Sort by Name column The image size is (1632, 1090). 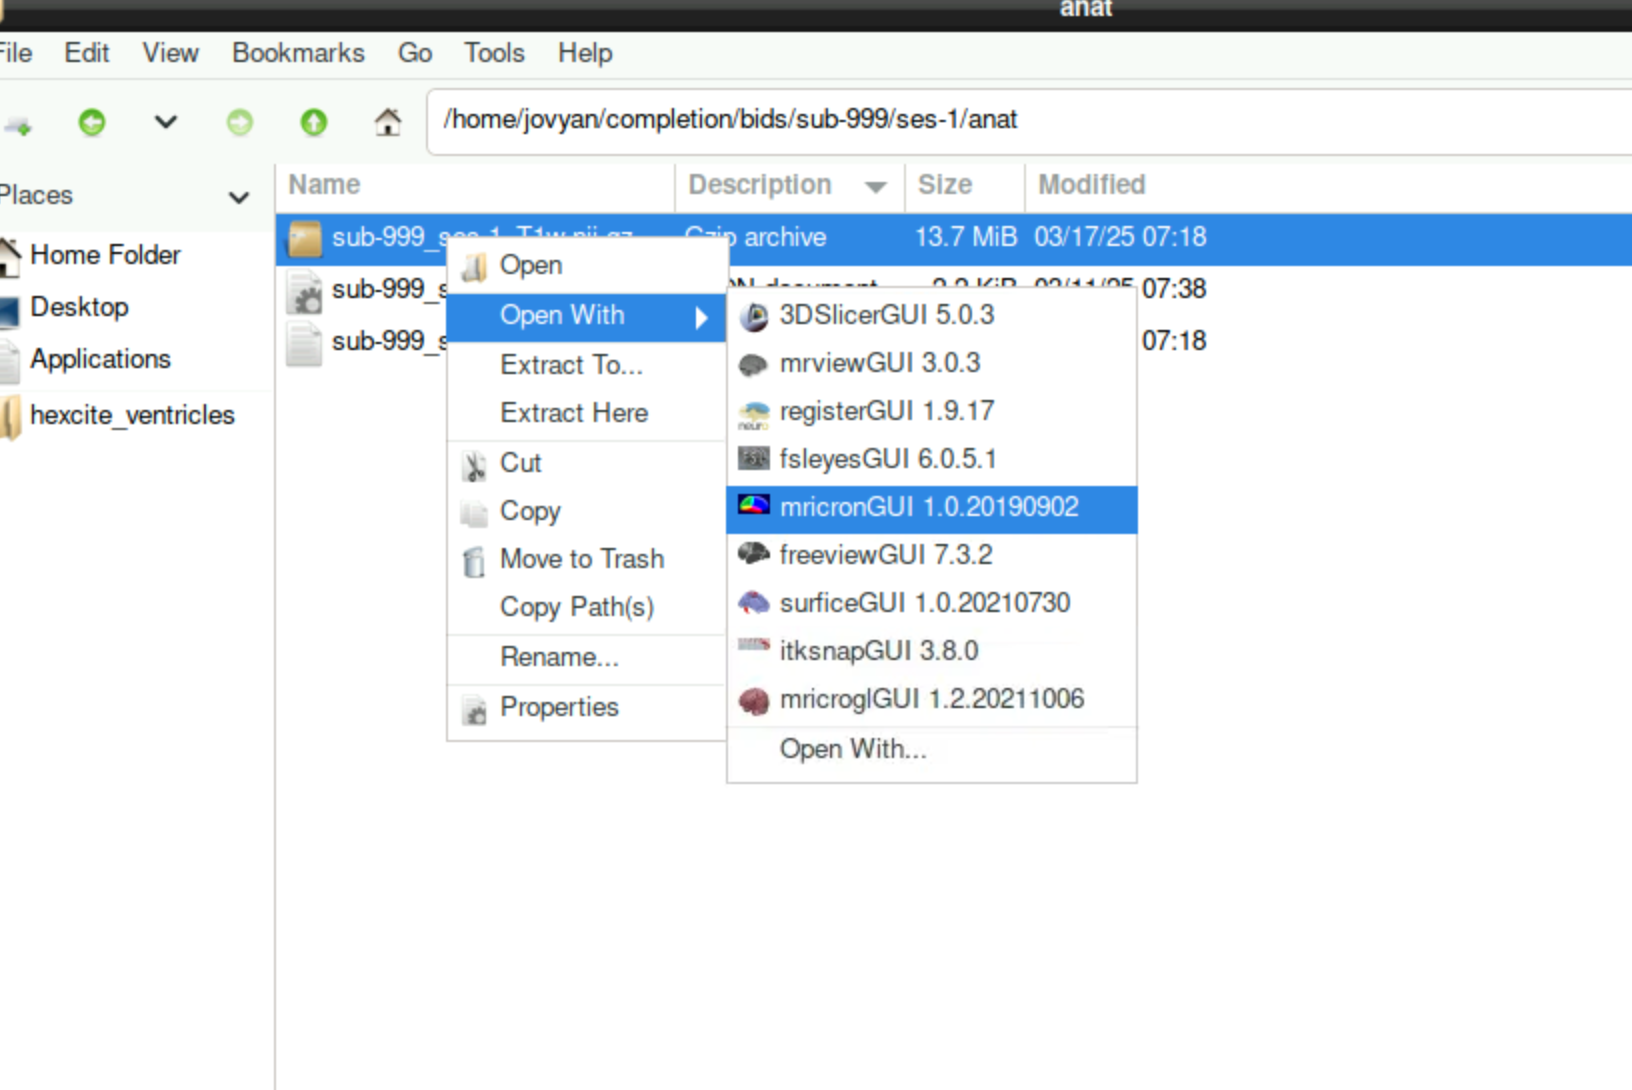[474, 185]
